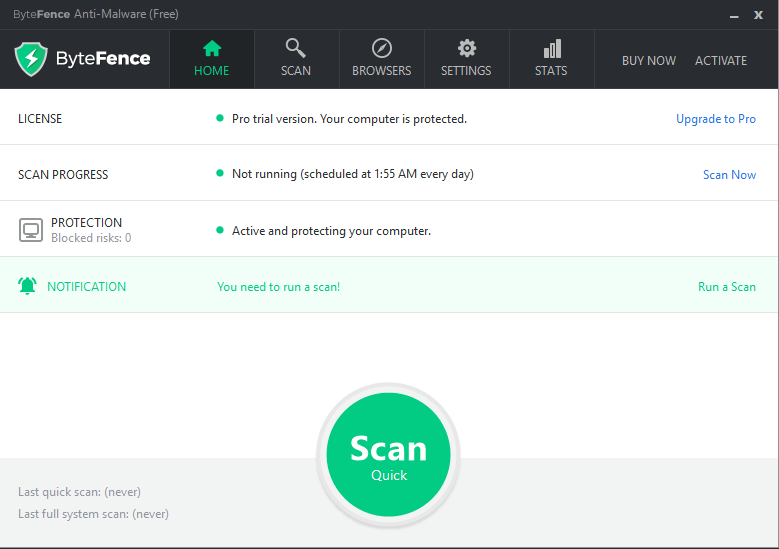The image size is (779, 549).
Task: Click the Run a Scan link
Action: pyautogui.click(x=727, y=287)
